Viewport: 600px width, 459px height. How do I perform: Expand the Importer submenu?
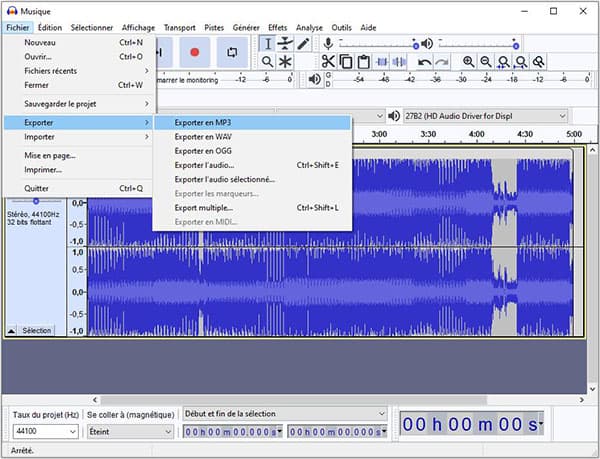78,137
